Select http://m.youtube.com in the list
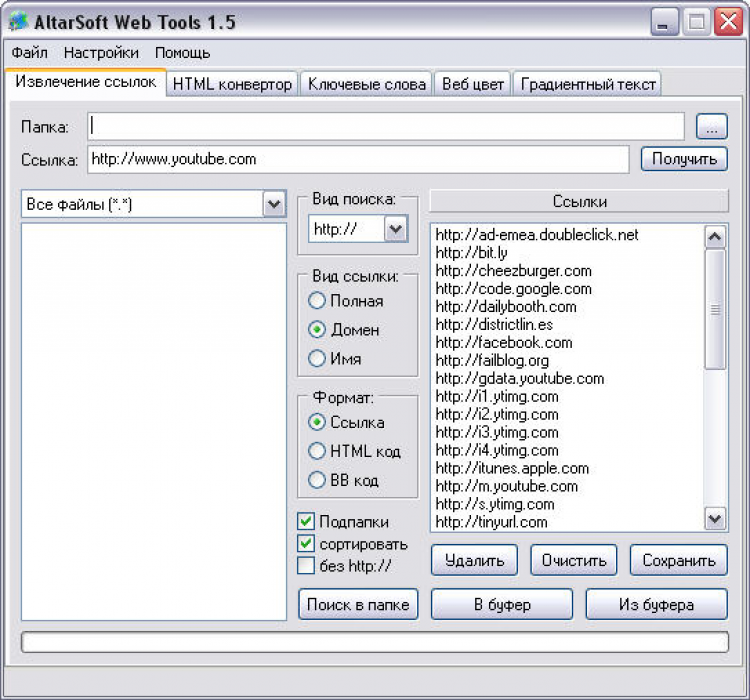 click(507, 486)
